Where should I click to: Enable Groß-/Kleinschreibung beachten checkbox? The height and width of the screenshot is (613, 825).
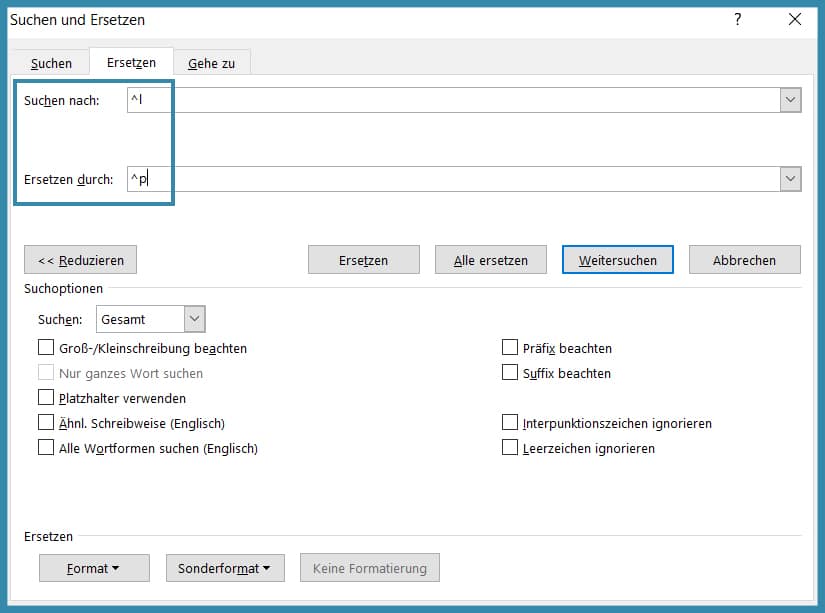click(46, 348)
